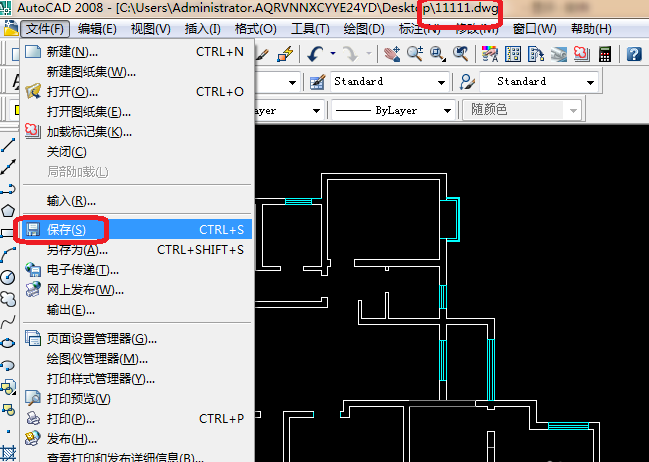Open the Sheet Set Manager icon
The height and width of the screenshot is (462, 649).
point(559,54)
